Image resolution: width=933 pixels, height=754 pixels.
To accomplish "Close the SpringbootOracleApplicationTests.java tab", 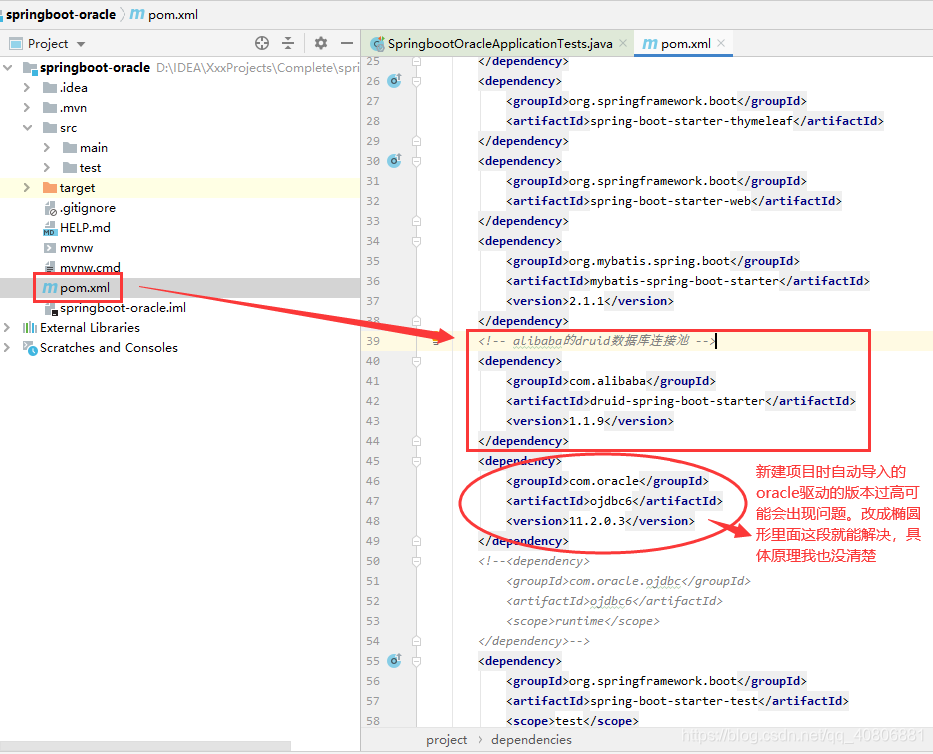I will 623,43.
